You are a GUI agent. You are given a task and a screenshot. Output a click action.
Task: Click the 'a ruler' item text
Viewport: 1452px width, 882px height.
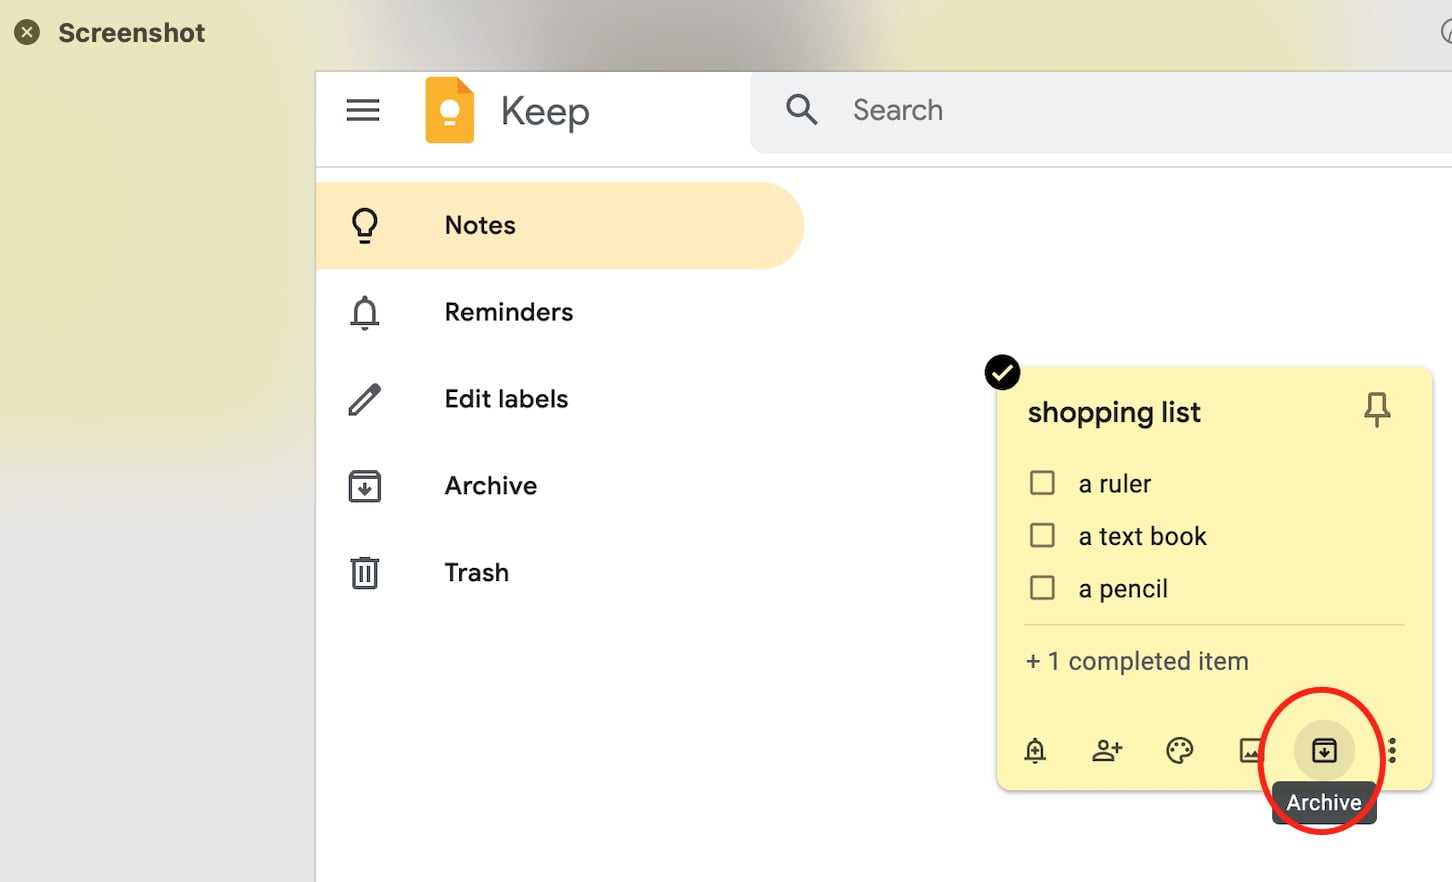click(1115, 484)
